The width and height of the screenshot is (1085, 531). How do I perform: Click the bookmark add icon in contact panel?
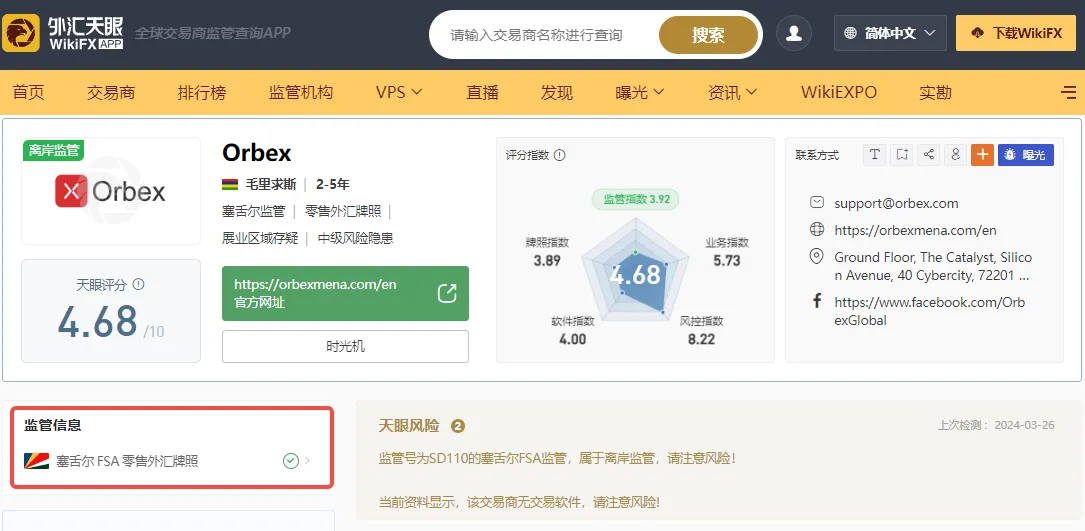(x=902, y=154)
